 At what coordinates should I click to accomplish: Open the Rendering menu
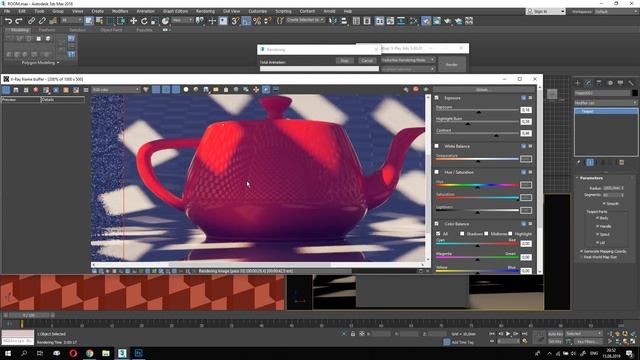(x=205, y=11)
